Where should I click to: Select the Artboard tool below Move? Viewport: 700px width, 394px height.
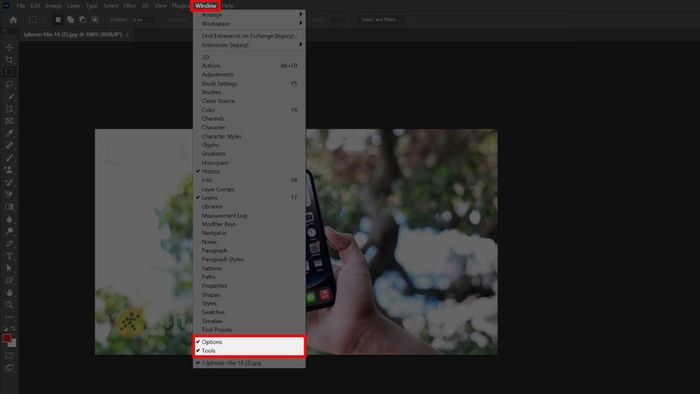[9, 60]
